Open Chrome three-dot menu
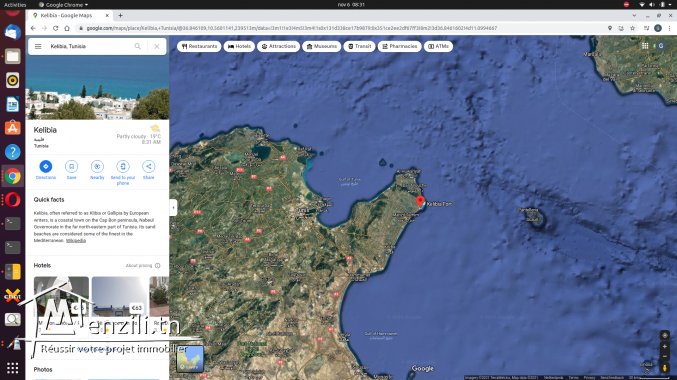This screenshot has width=677, height=380. click(x=669, y=28)
